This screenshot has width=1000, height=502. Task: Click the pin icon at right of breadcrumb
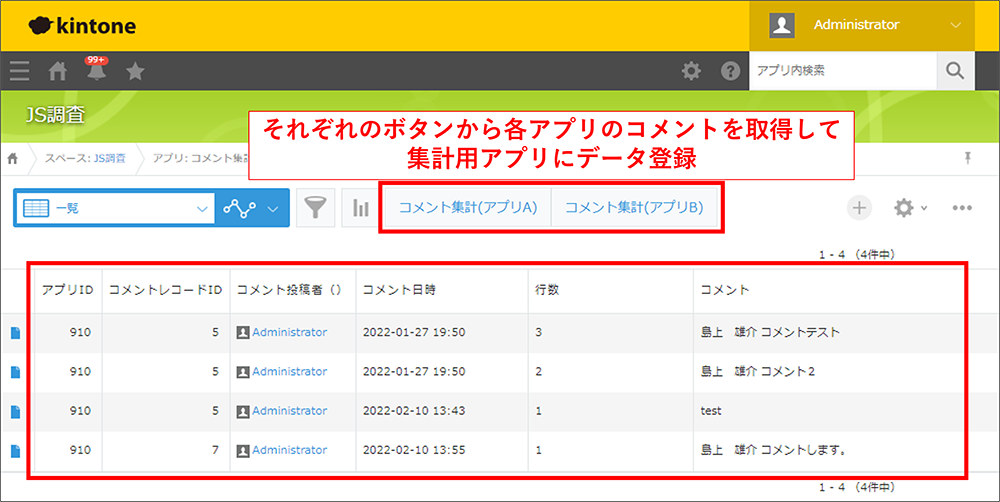[x=968, y=159]
